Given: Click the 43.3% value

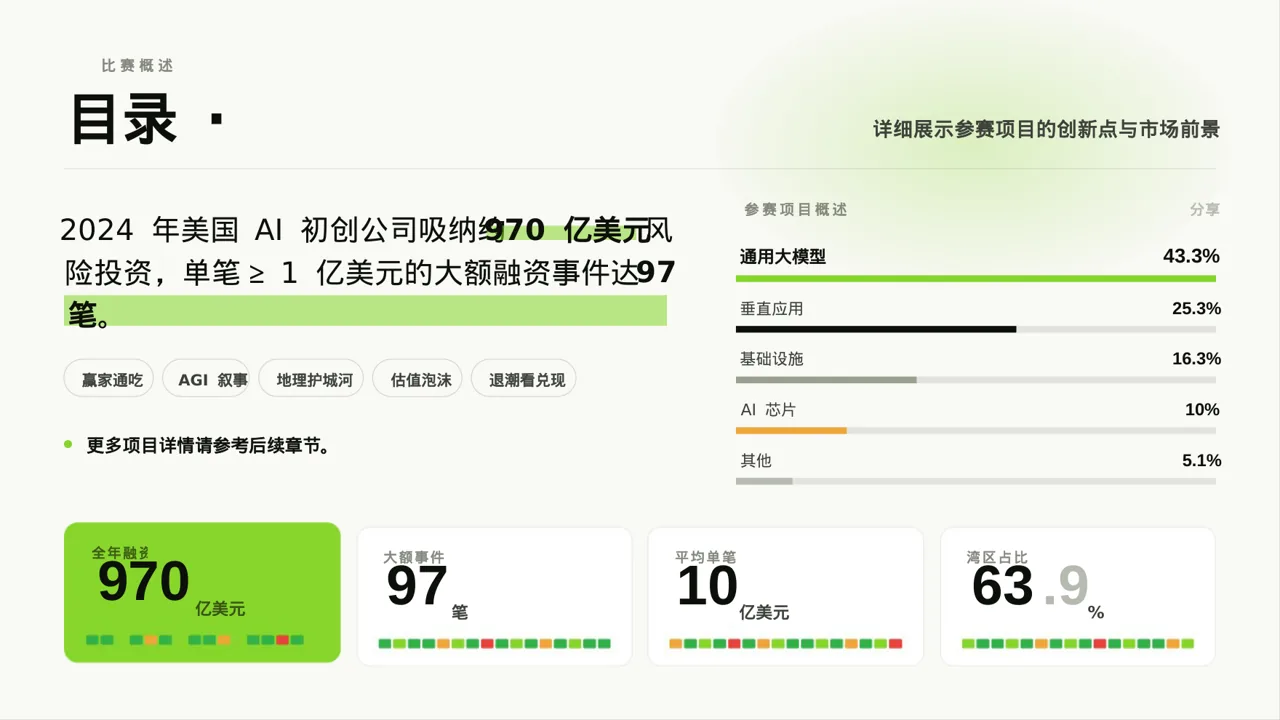Looking at the screenshot, I should (x=1191, y=257).
